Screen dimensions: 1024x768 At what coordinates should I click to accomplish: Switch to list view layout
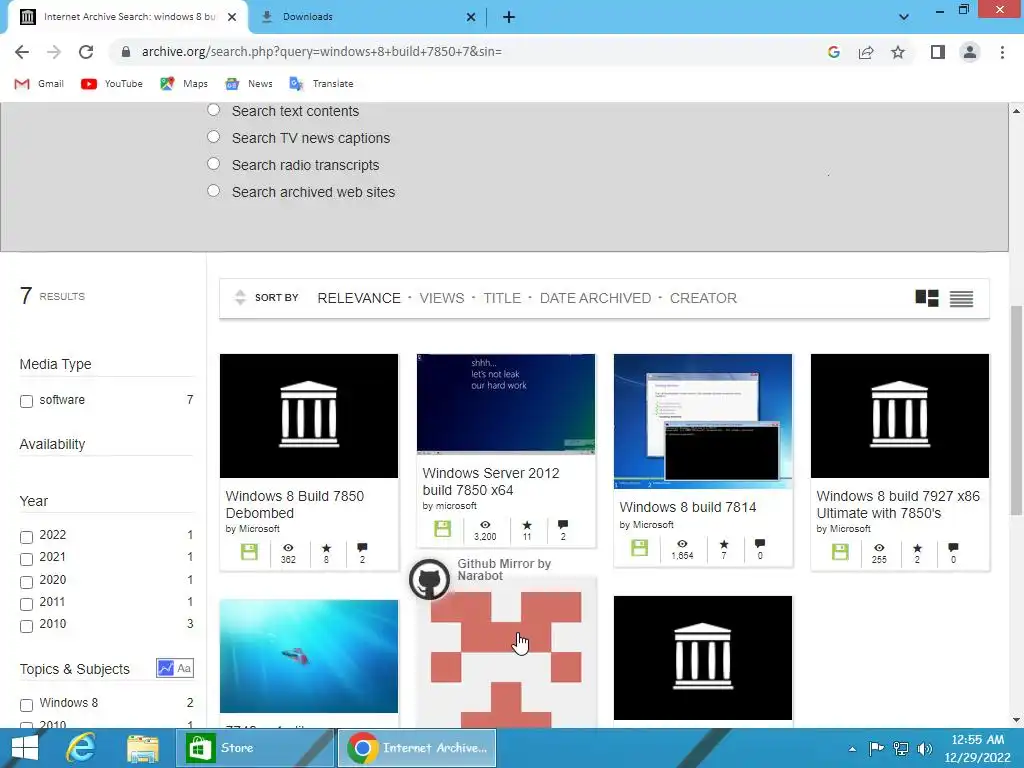[961, 298]
